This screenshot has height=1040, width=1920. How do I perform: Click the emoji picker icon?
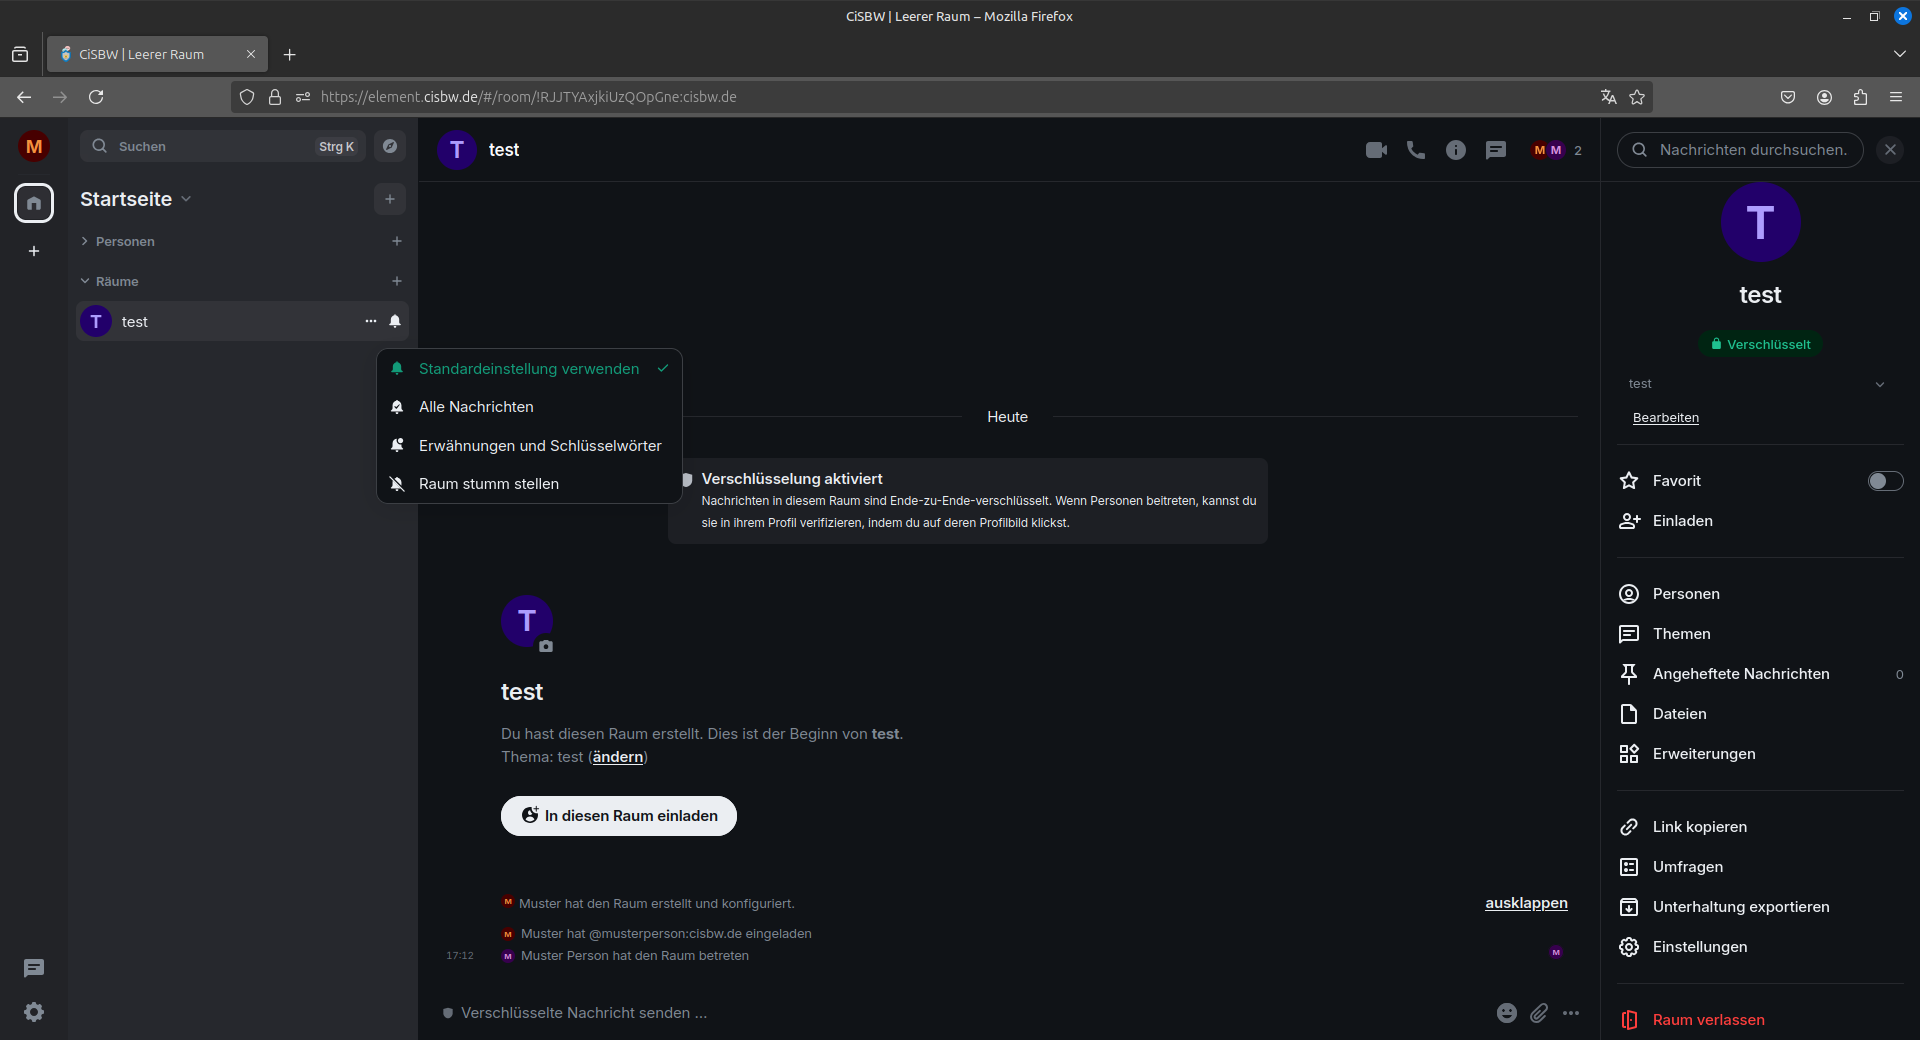(1507, 1013)
